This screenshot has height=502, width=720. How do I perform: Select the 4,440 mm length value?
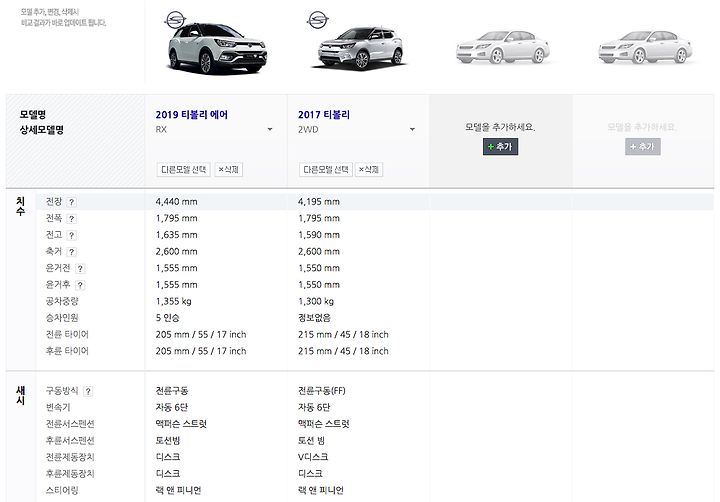coord(176,202)
